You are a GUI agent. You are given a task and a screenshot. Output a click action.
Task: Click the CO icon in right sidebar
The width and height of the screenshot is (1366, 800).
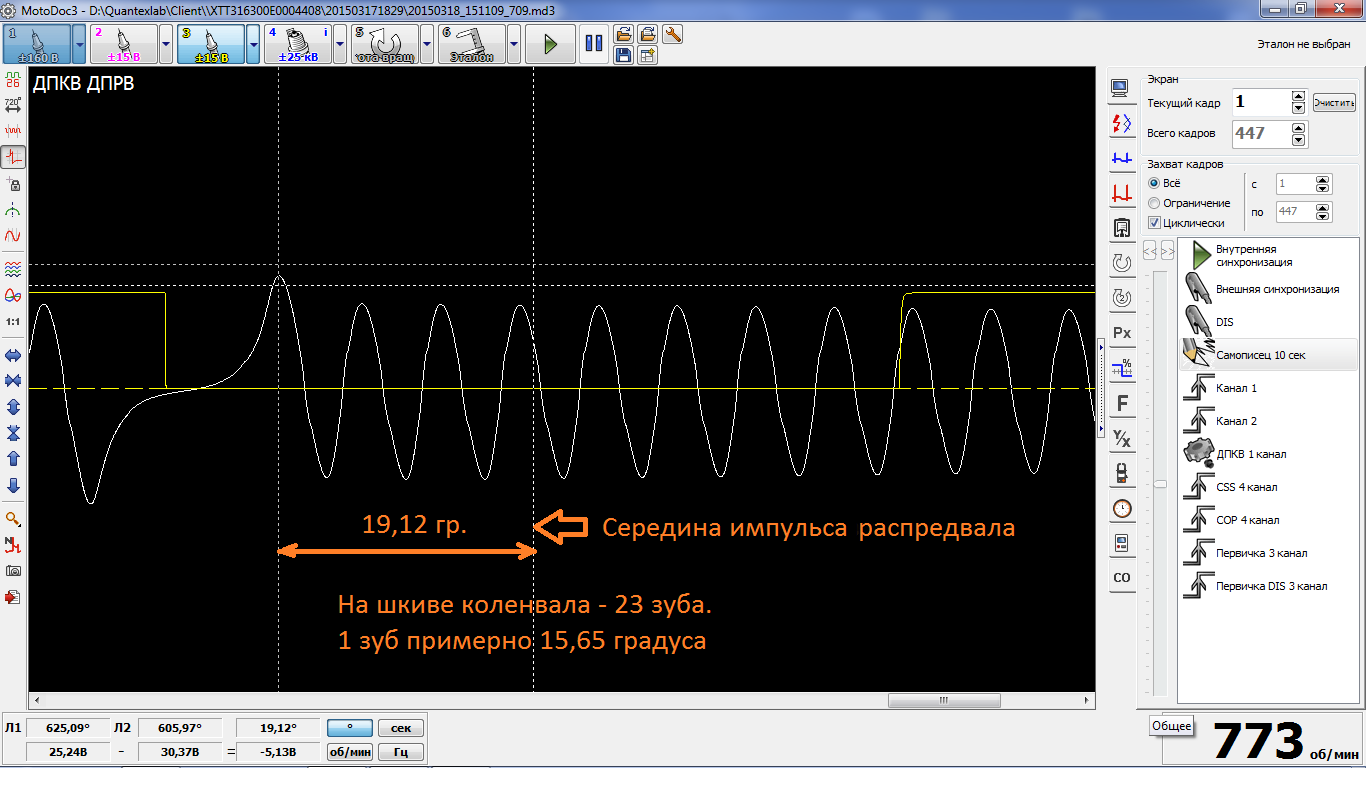(1122, 578)
